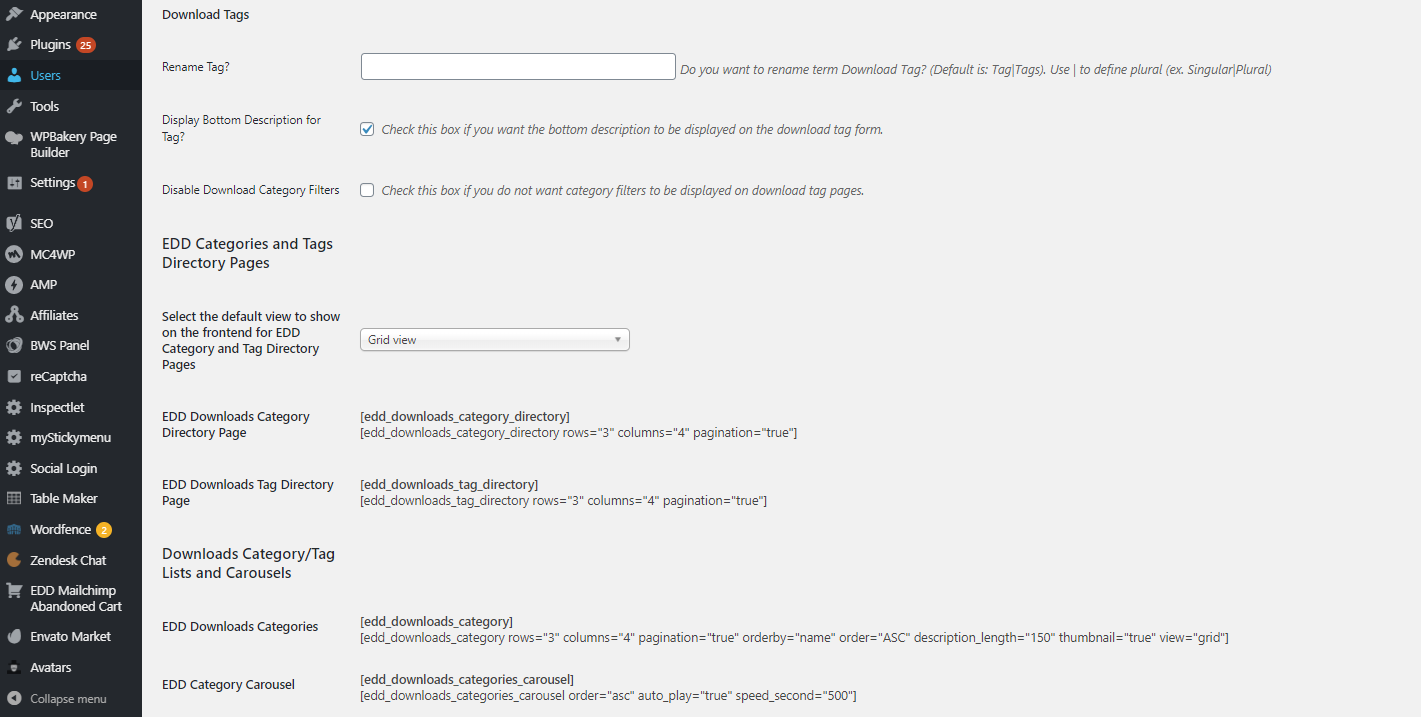
Task: Open WPBakery Page Builder link
Action: [x=71, y=145]
